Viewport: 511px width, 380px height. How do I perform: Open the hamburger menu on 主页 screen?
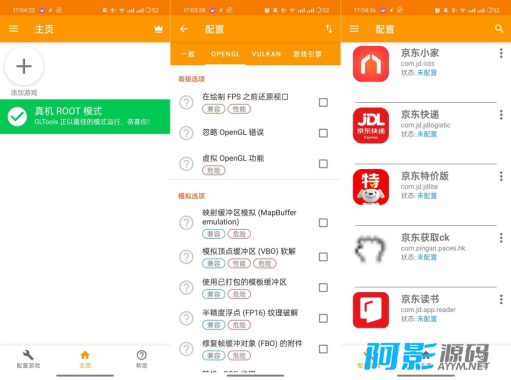coord(13,29)
